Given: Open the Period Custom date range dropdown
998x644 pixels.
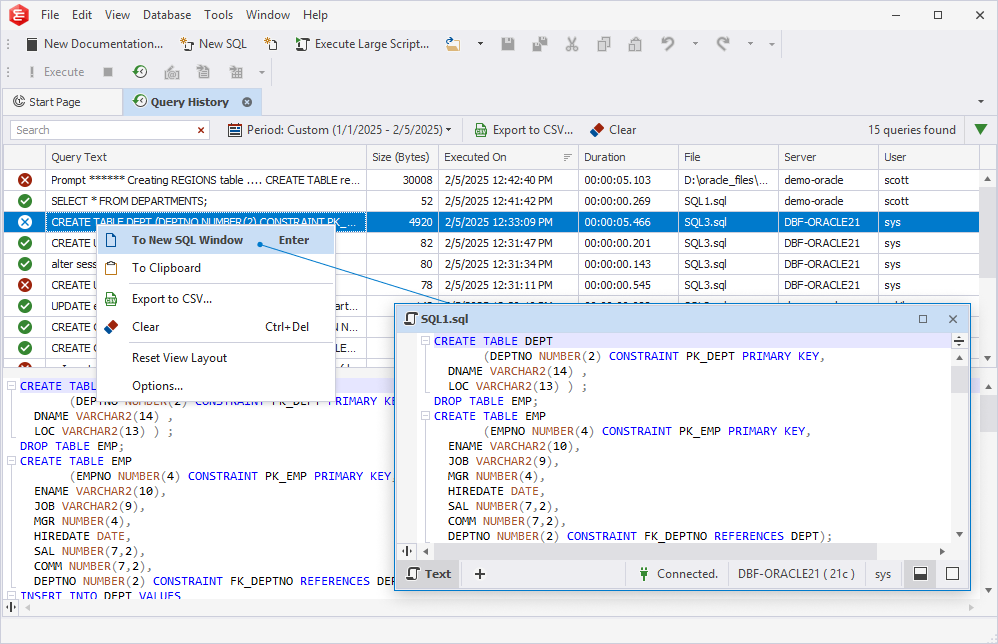Looking at the screenshot, I should point(340,130).
